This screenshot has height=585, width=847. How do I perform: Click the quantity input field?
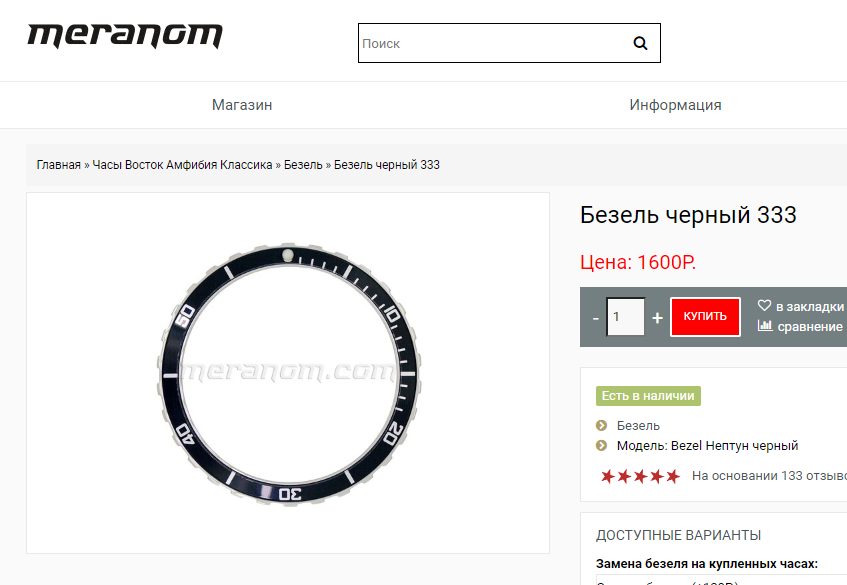point(625,317)
